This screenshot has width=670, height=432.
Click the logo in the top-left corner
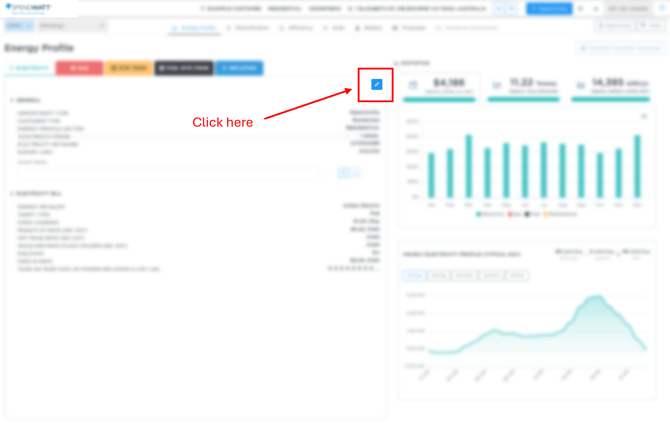(x=28, y=8)
